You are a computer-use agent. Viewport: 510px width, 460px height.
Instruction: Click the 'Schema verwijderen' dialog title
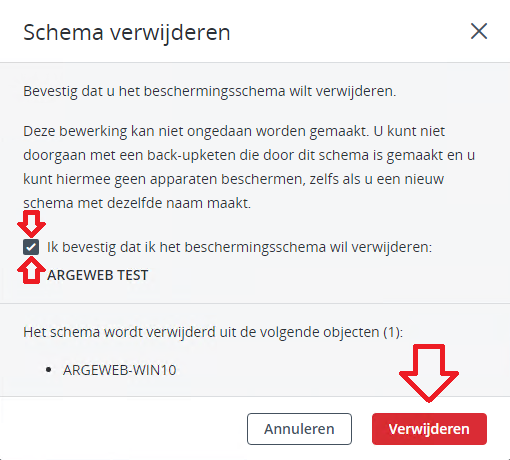[127, 33]
